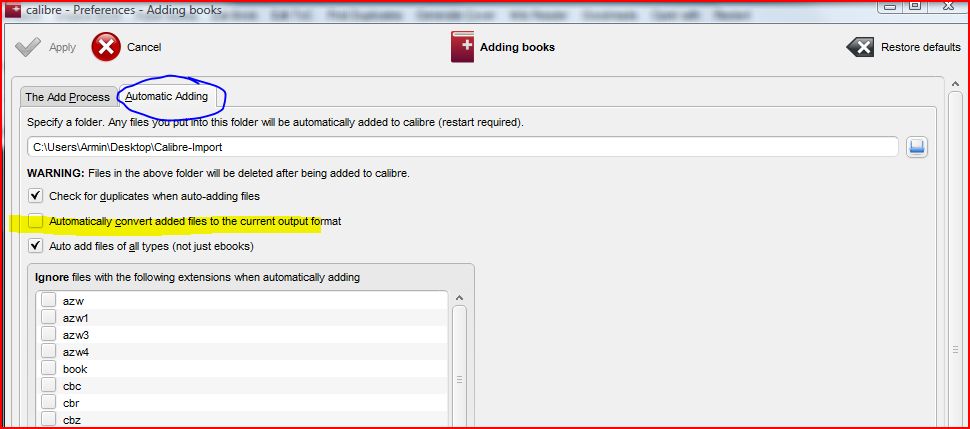Viewport: 970px width, 429px height.
Task: Click extension list scroll-up arrow
Action: click(459, 298)
